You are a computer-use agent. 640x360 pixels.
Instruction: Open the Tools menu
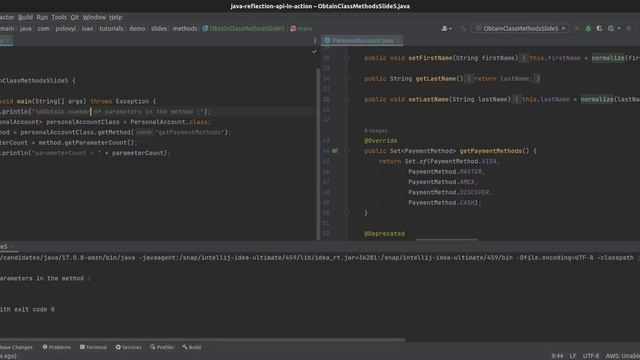[x=59, y=17]
